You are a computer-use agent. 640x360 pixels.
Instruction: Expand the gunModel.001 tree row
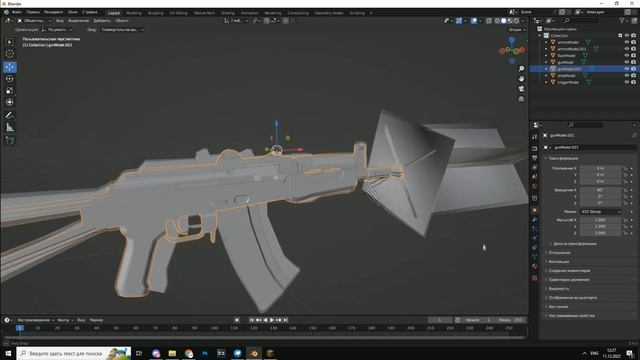click(x=546, y=69)
